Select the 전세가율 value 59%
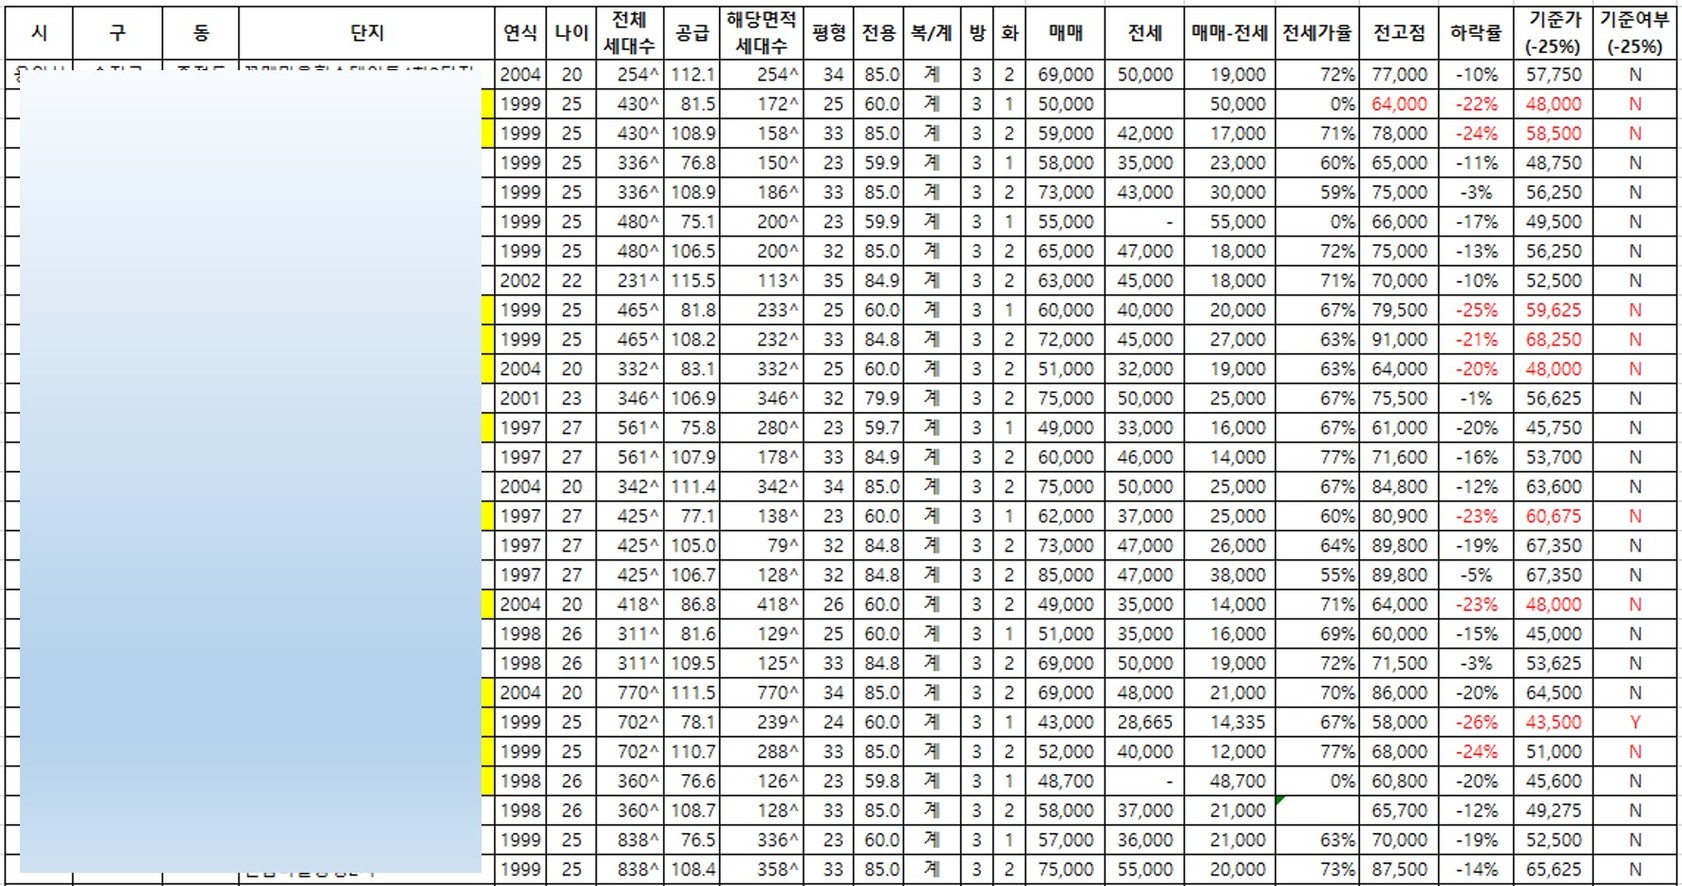Image resolution: width=1682 pixels, height=886 pixels. pyautogui.click(x=1338, y=192)
